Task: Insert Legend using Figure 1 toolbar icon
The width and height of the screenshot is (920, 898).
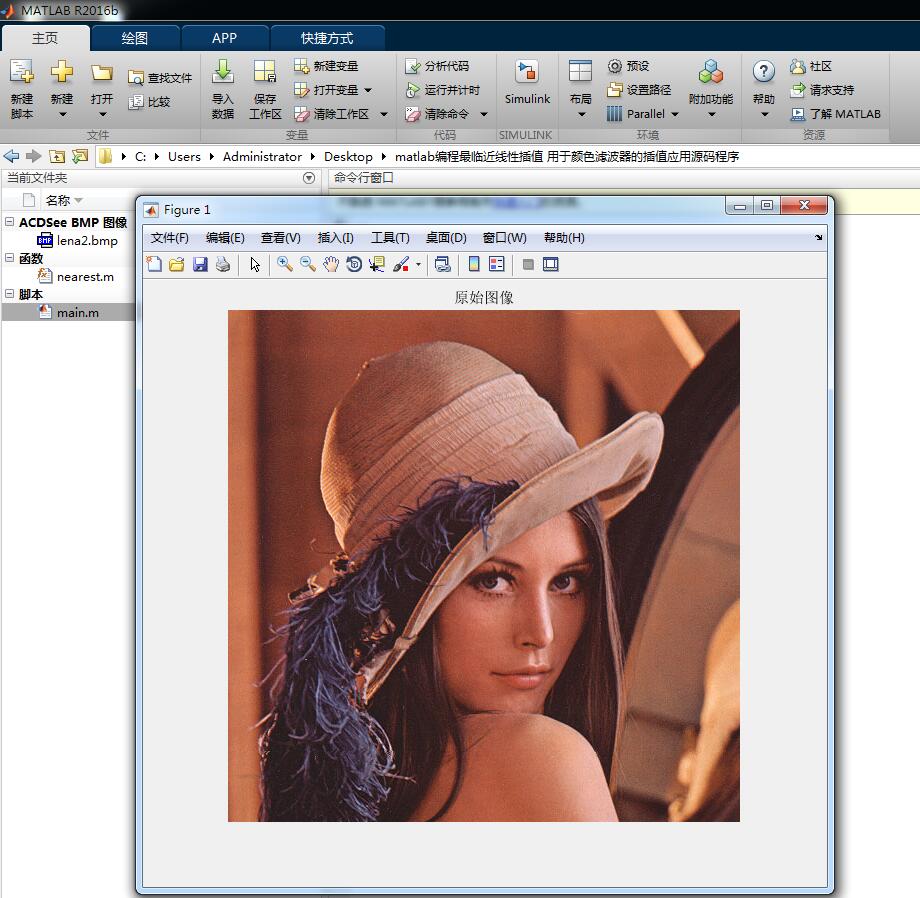Action: [496, 265]
